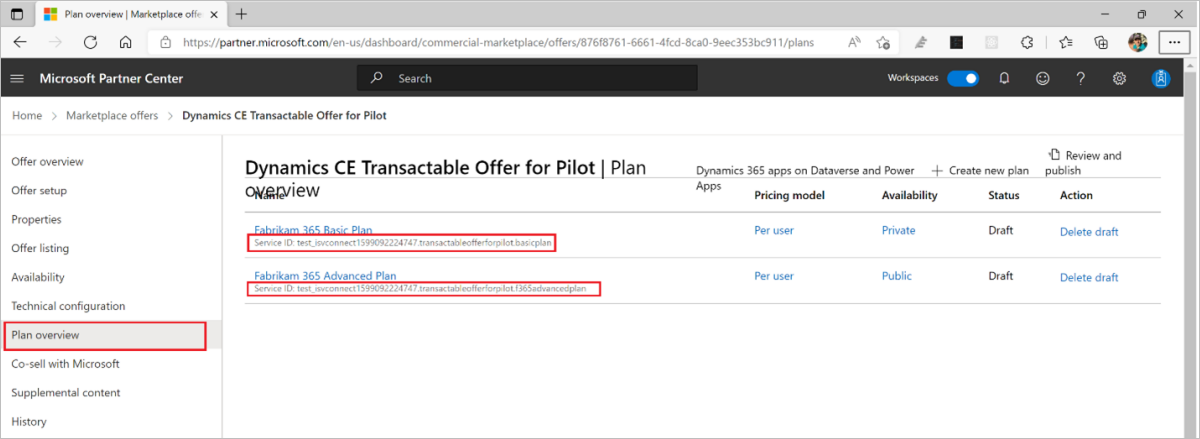Open the feedback smiley icon
This screenshot has width=1200, height=439.
1043,79
